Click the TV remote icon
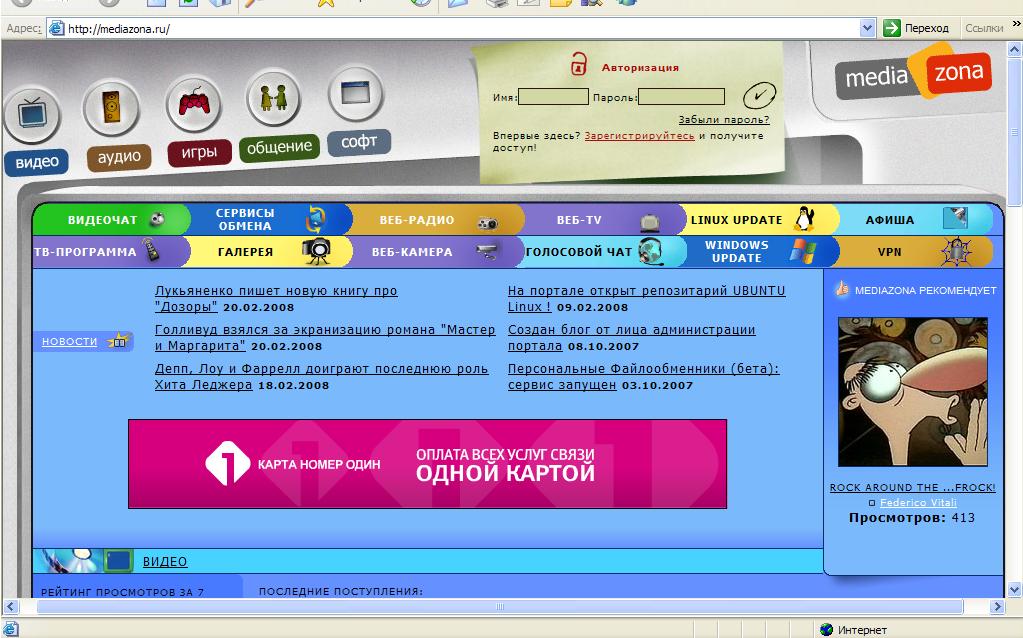This screenshot has width=1023, height=638. [x=151, y=251]
